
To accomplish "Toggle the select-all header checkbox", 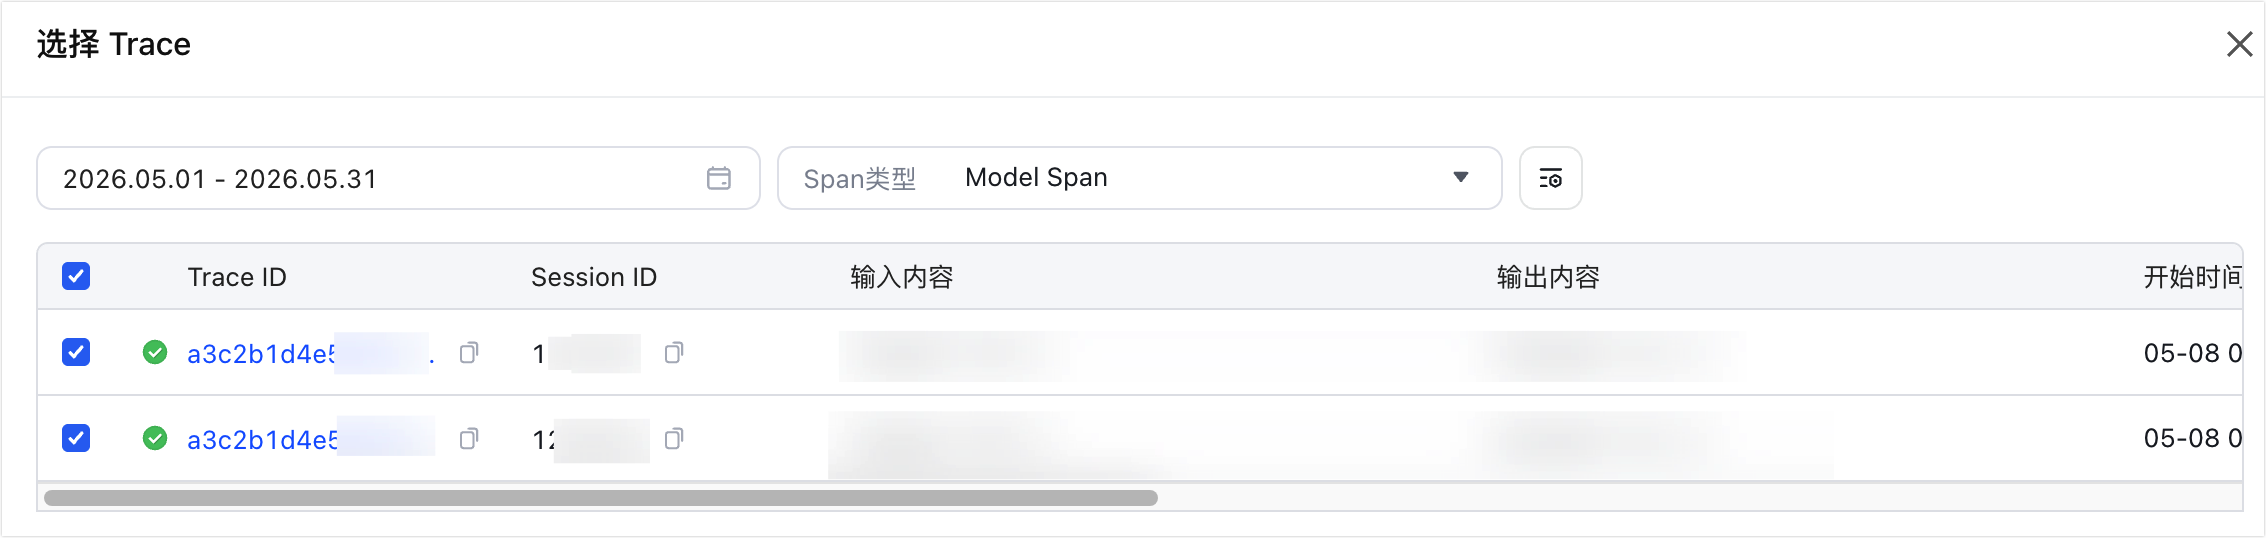I will tap(76, 276).
